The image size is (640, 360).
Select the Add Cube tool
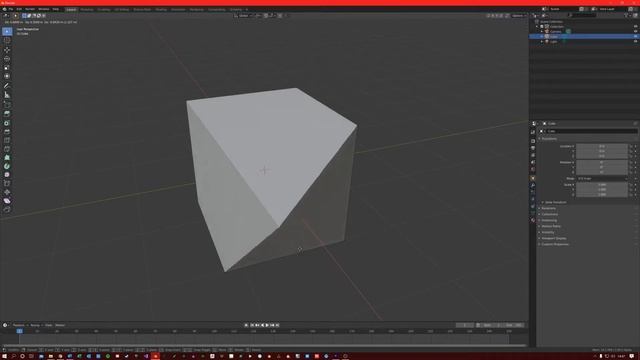click(7, 104)
